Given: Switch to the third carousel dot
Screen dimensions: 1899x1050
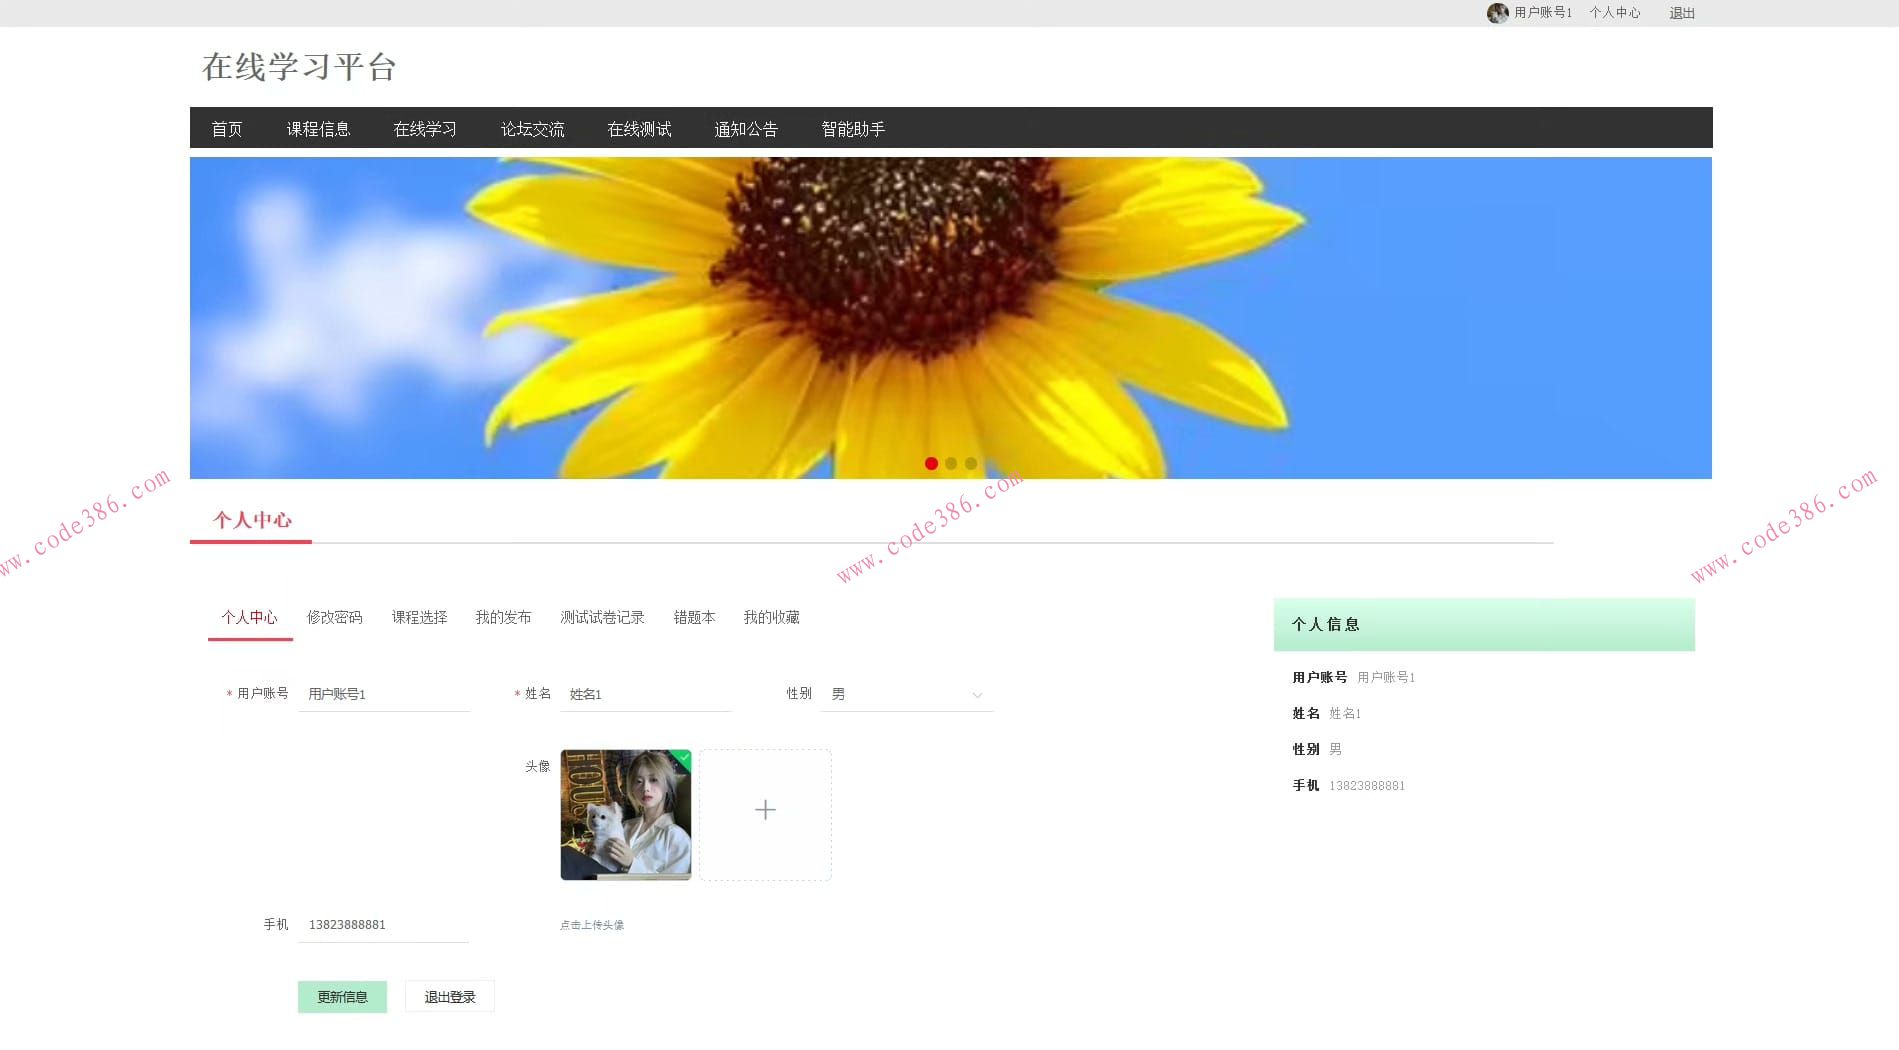Looking at the screenshot, I should pyautogui.click(x=971, y=464).
